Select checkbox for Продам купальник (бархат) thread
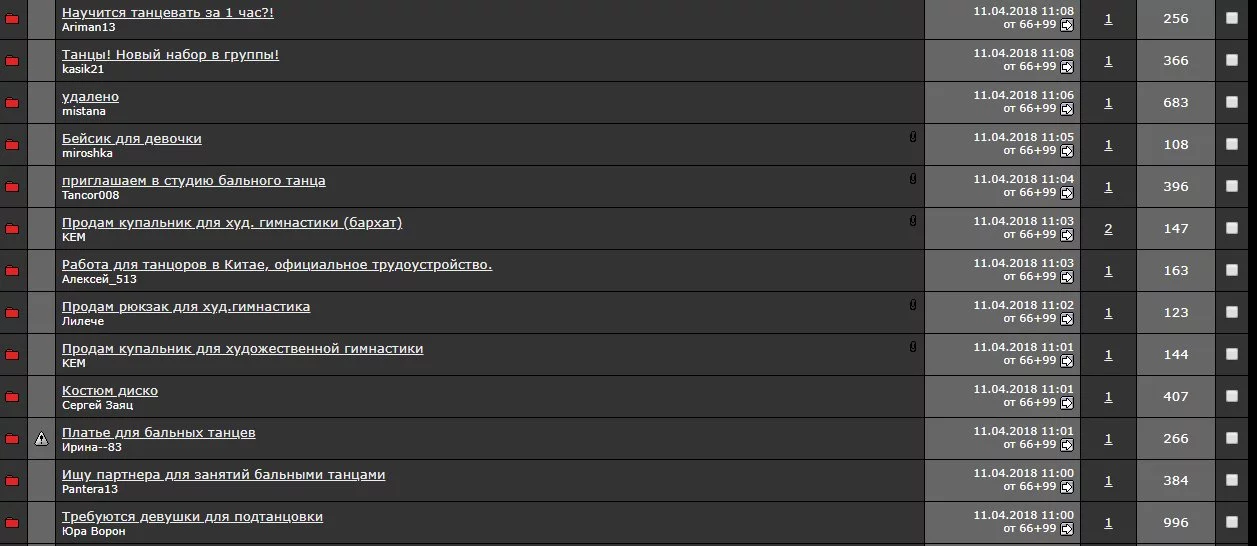 (1232, 228)
